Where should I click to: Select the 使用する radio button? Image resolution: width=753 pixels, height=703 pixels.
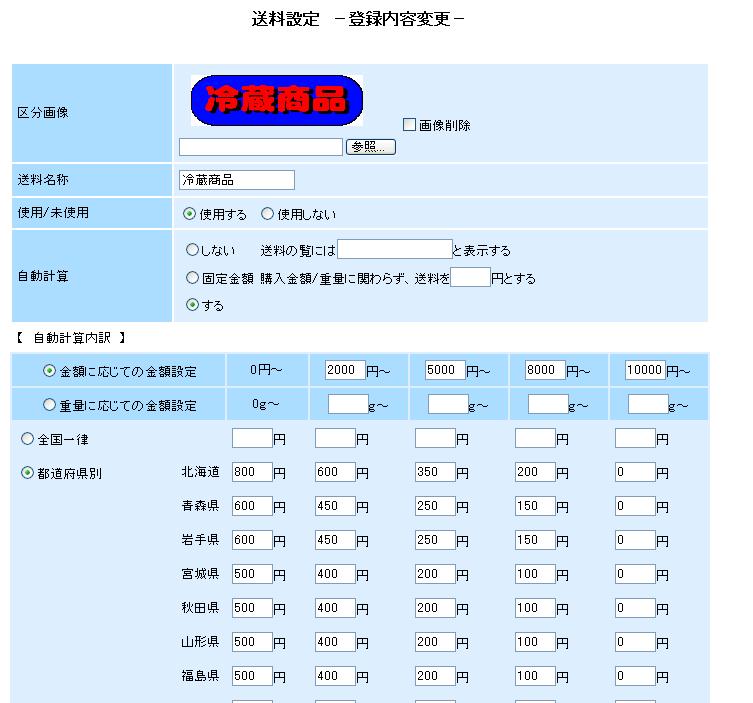pyautogui.click(x=190, y=214)
